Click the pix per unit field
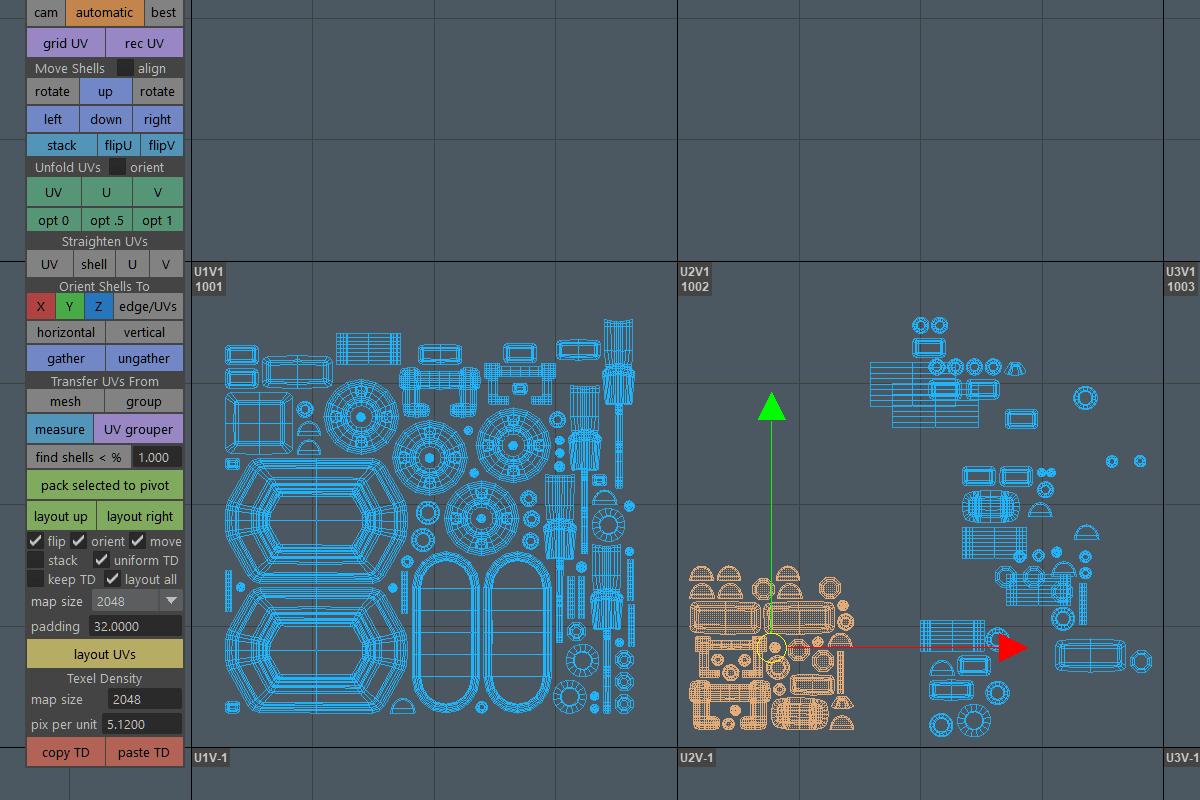 (143, 723)
